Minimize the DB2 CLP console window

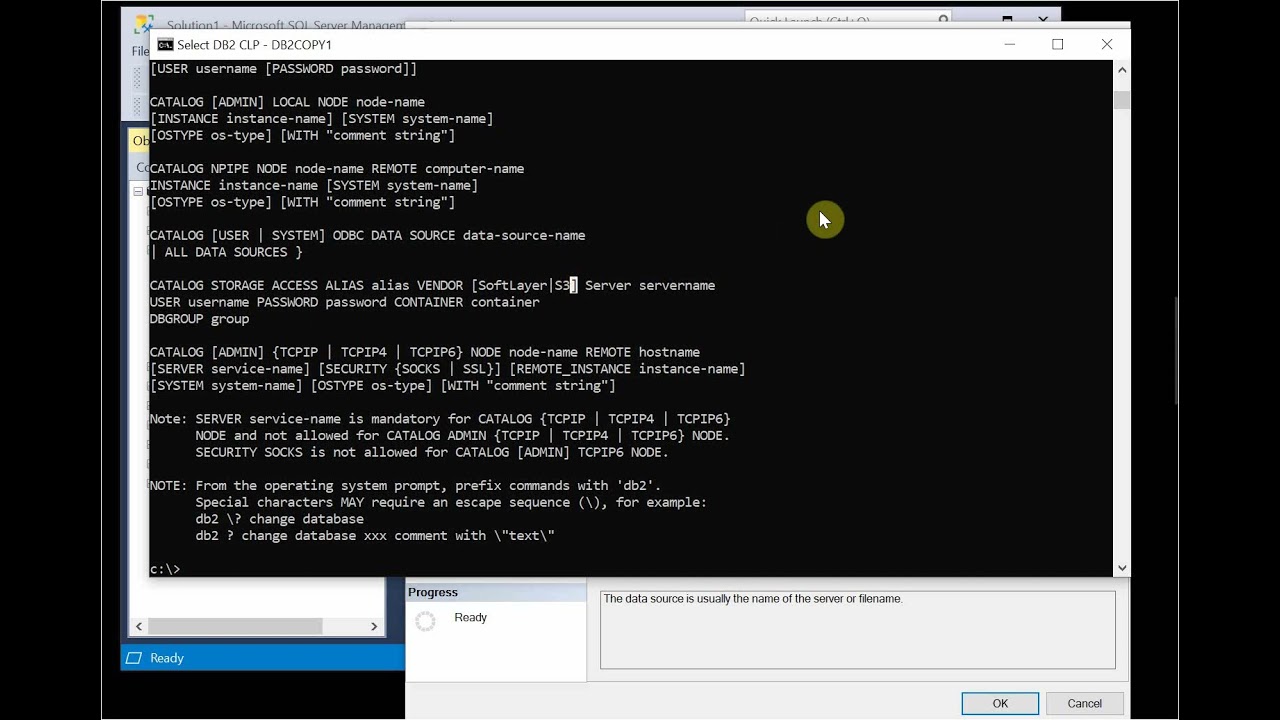pyautogui.click(x=1009, y=44)
